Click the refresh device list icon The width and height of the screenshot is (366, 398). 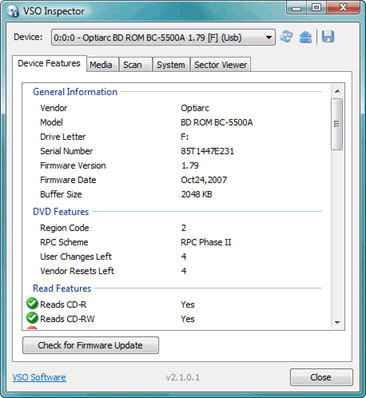[286, 36]
